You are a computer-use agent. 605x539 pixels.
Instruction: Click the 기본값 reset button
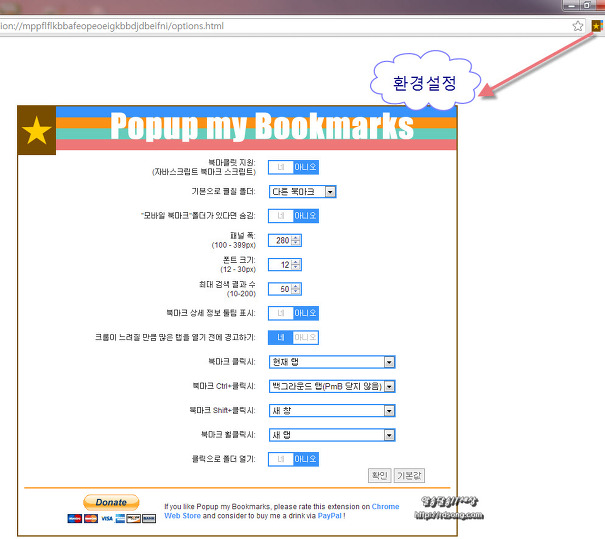[x=410, y=476]
